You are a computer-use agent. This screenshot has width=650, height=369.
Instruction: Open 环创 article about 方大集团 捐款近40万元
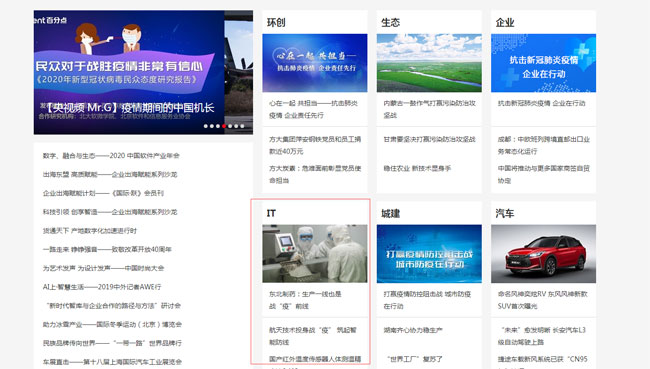(315, 145)
